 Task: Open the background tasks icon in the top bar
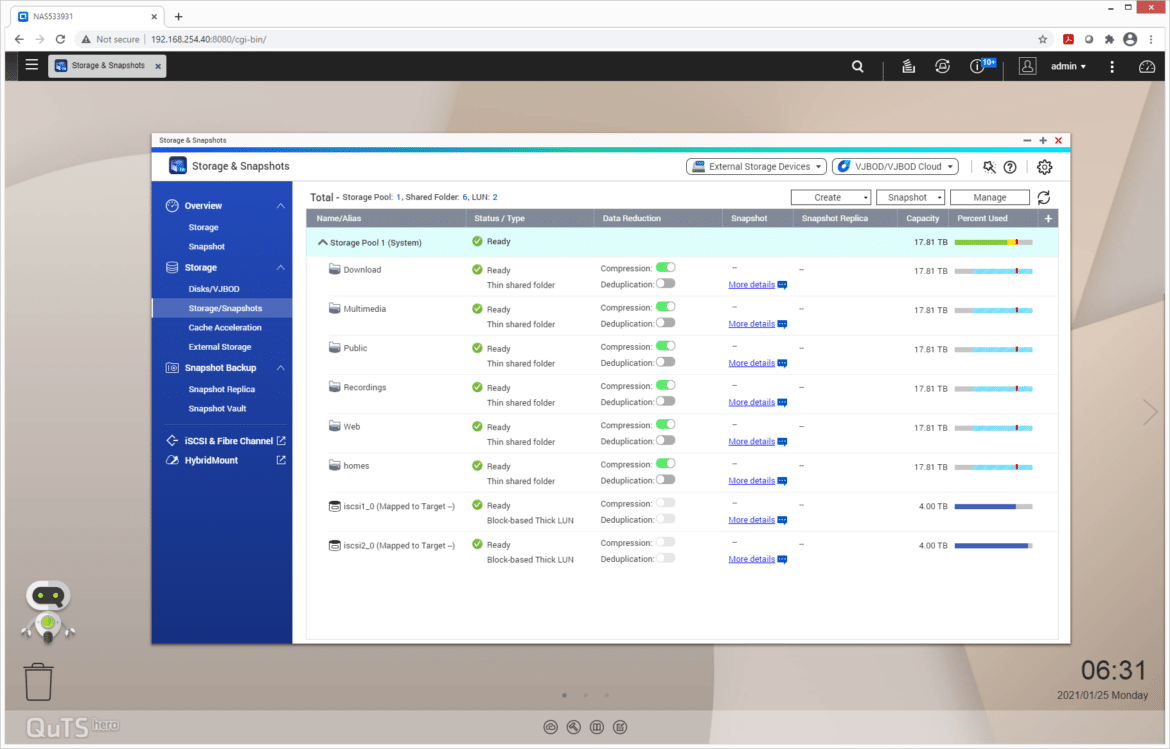[908, 66]
